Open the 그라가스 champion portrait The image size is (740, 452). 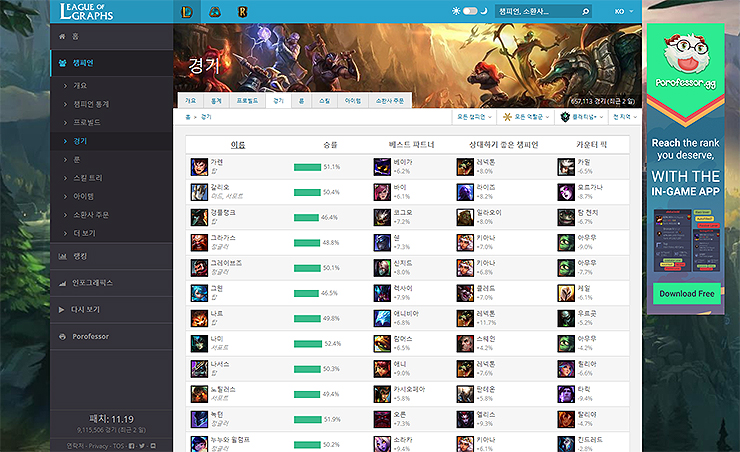coord(199,243)
